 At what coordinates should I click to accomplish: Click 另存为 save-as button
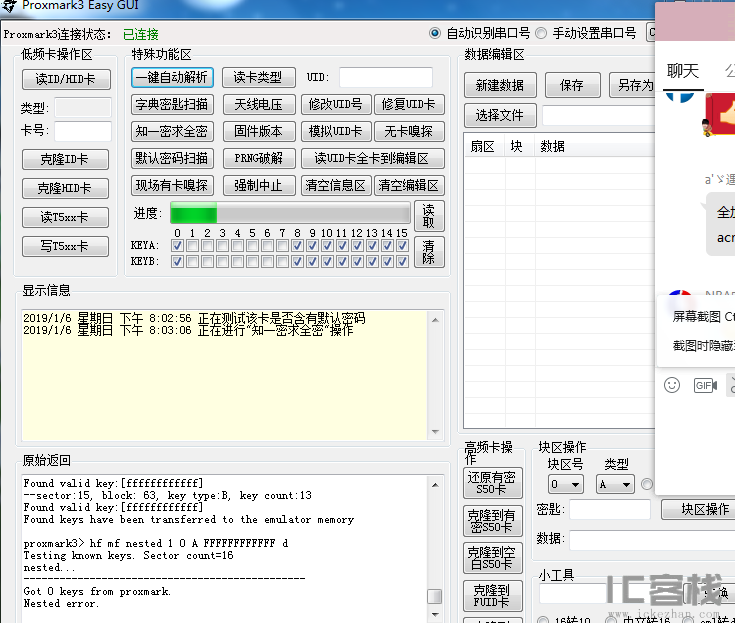[x=633, y=85]
